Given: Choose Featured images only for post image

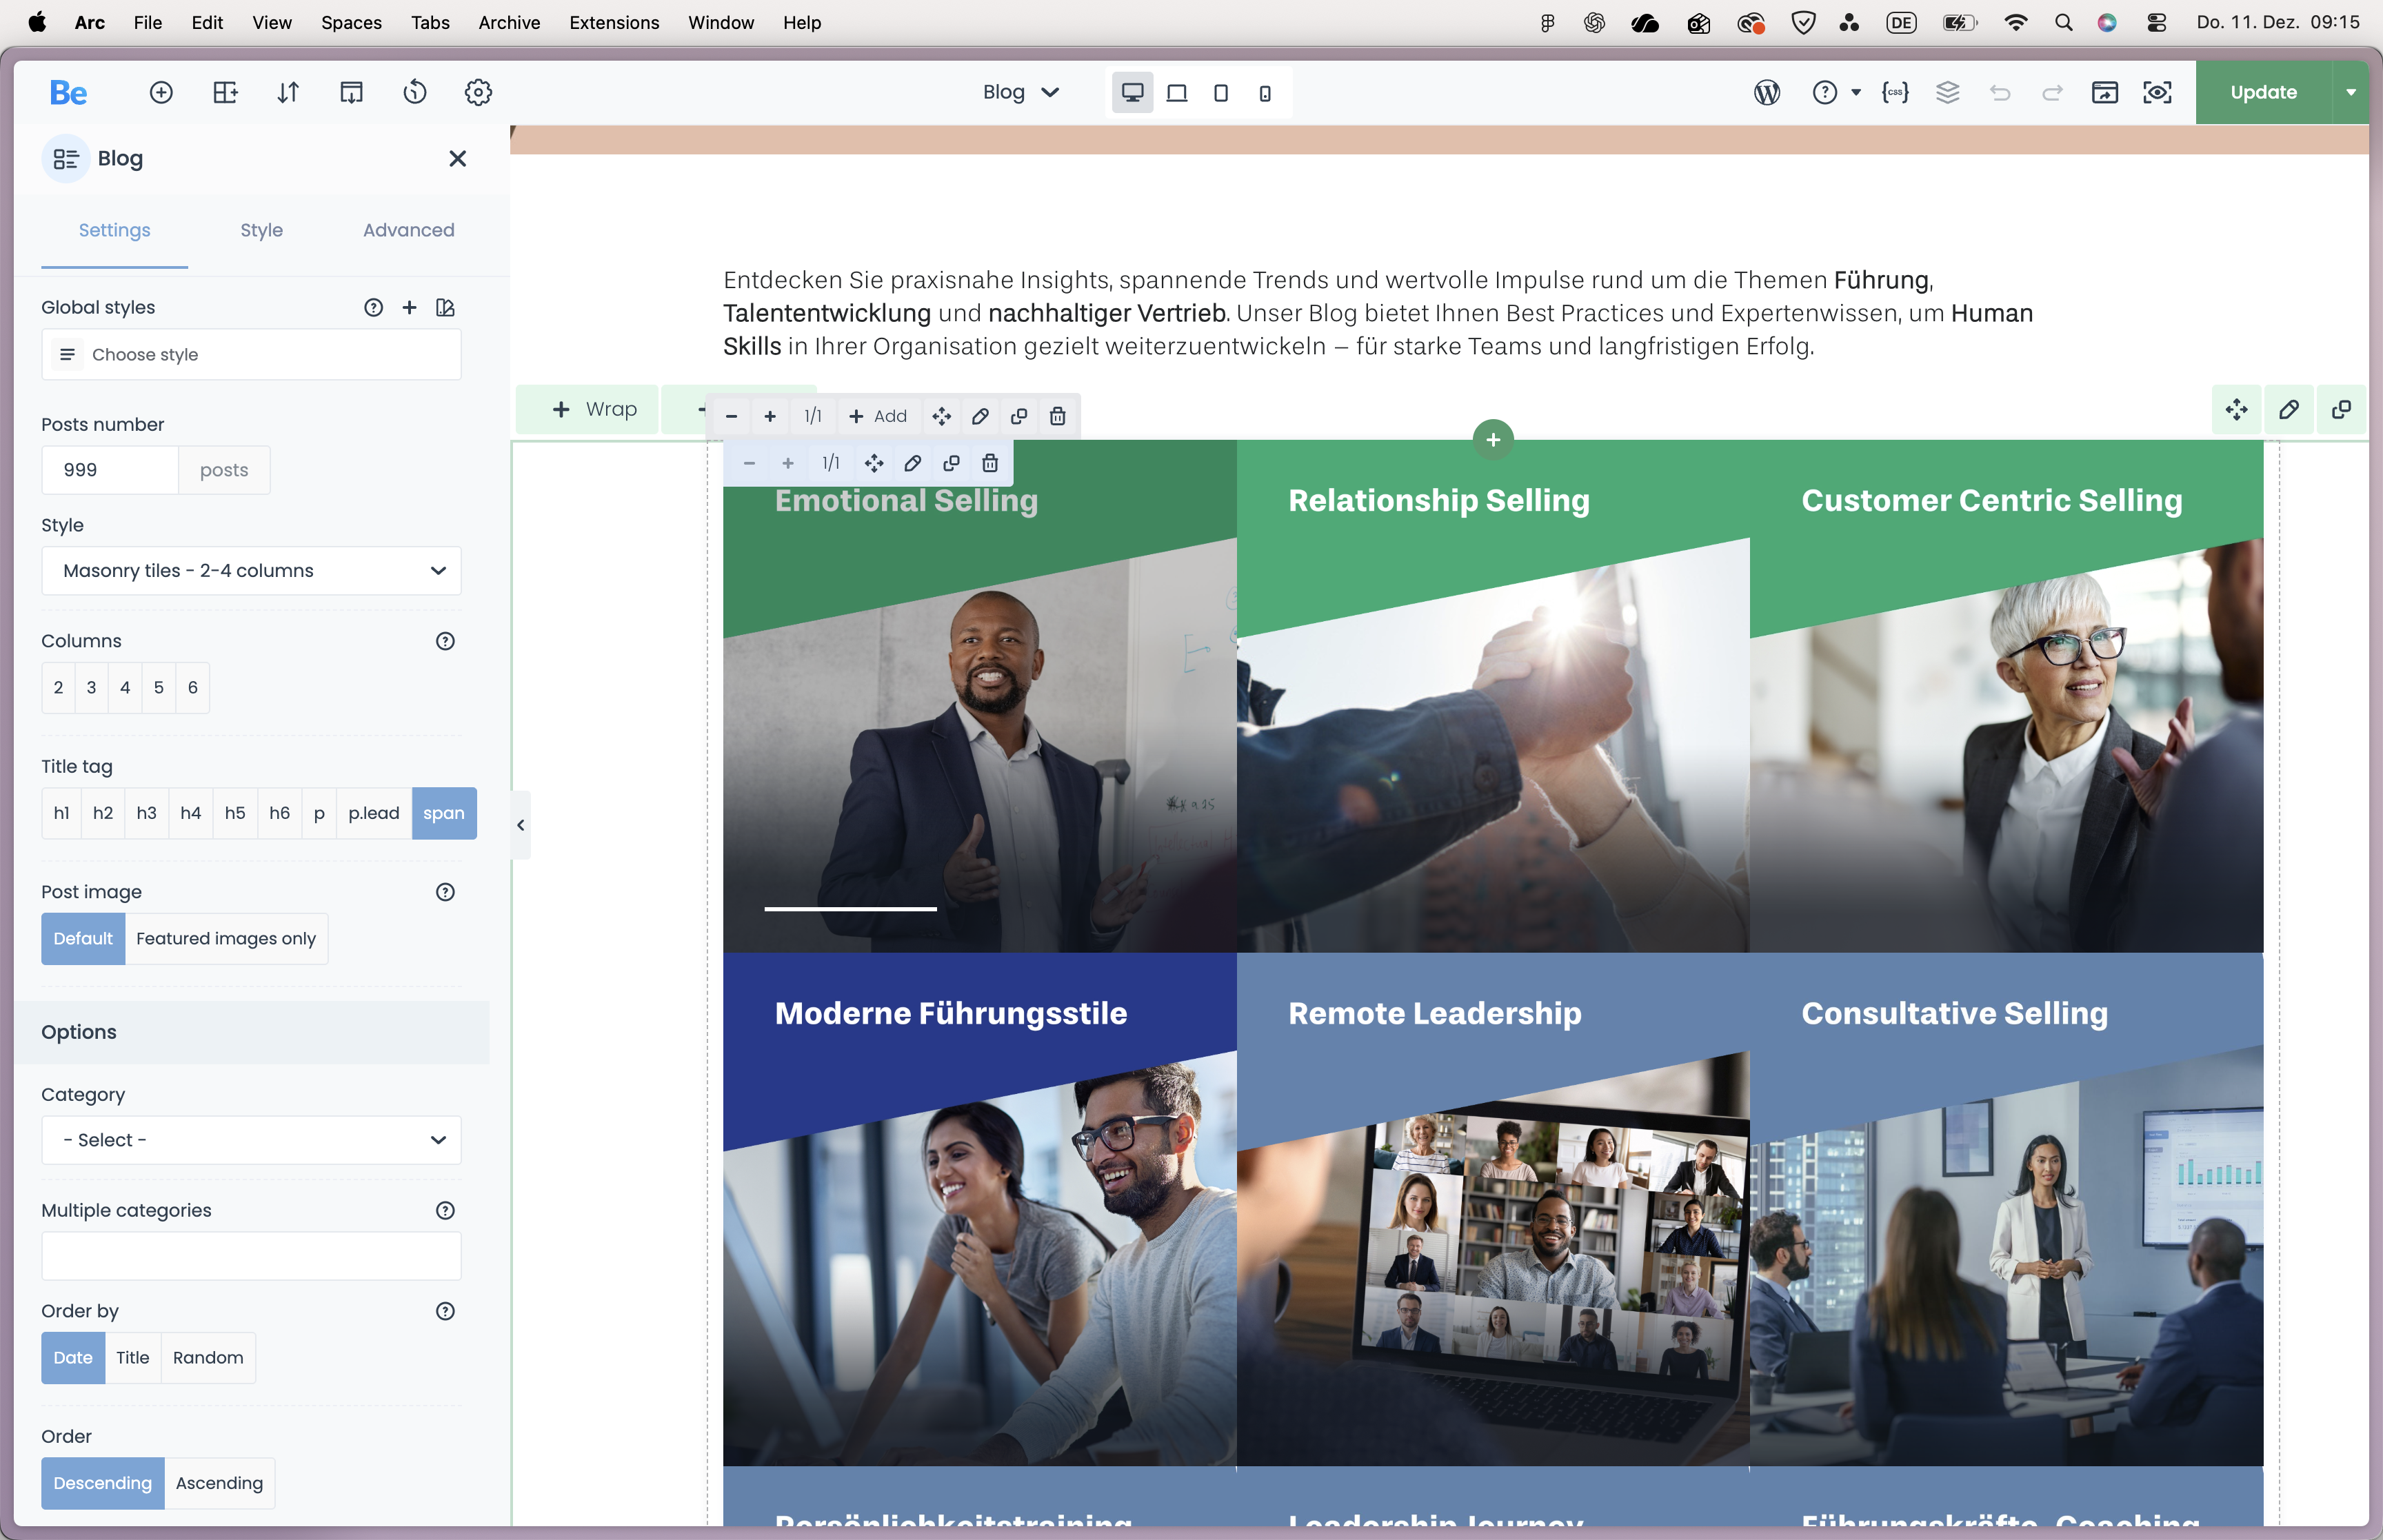Looking at the screenshot, I should tap(226, 938).
